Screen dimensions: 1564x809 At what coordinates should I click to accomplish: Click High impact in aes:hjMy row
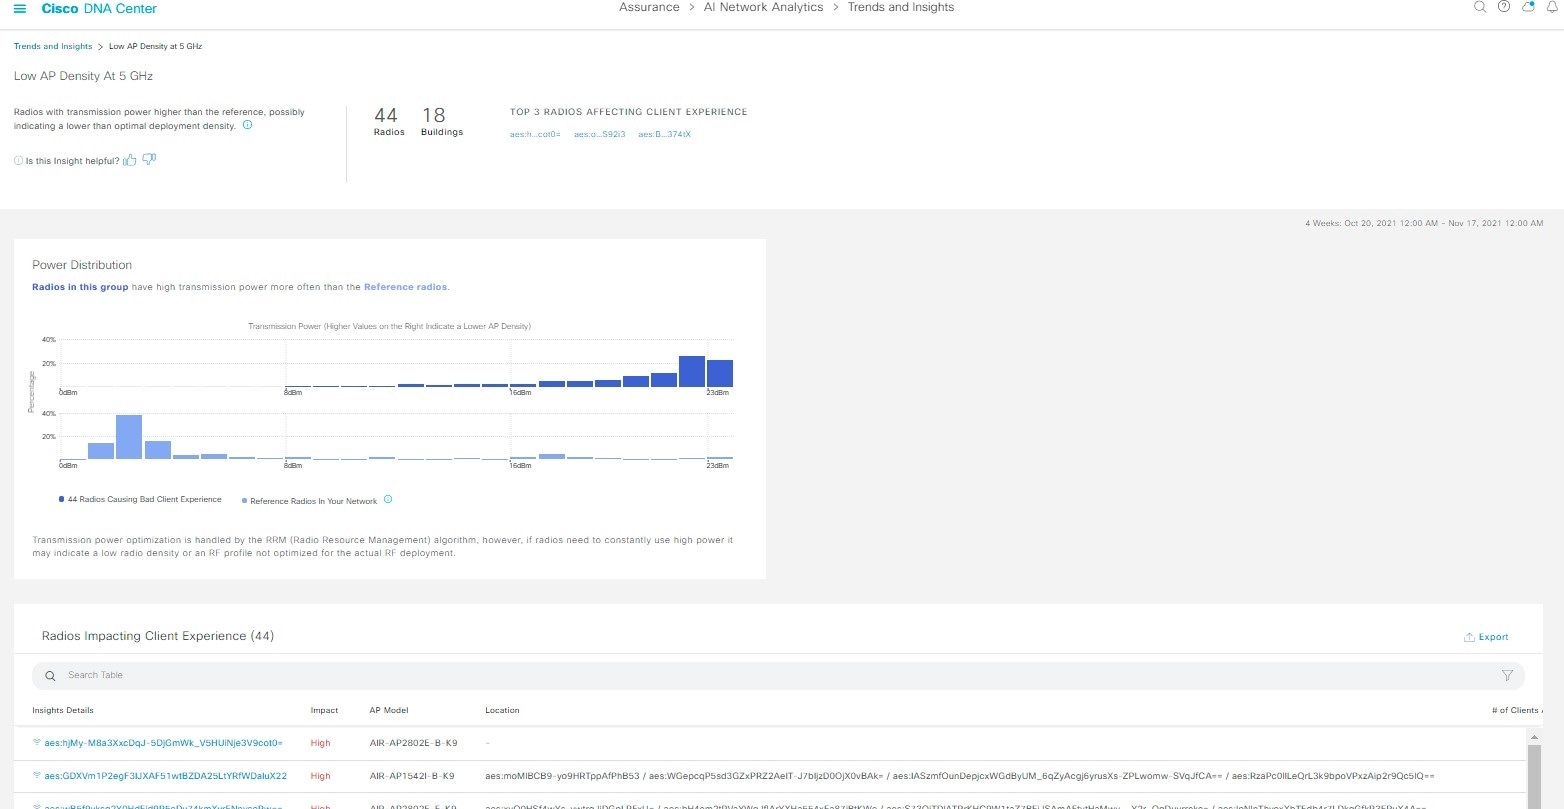320,743
